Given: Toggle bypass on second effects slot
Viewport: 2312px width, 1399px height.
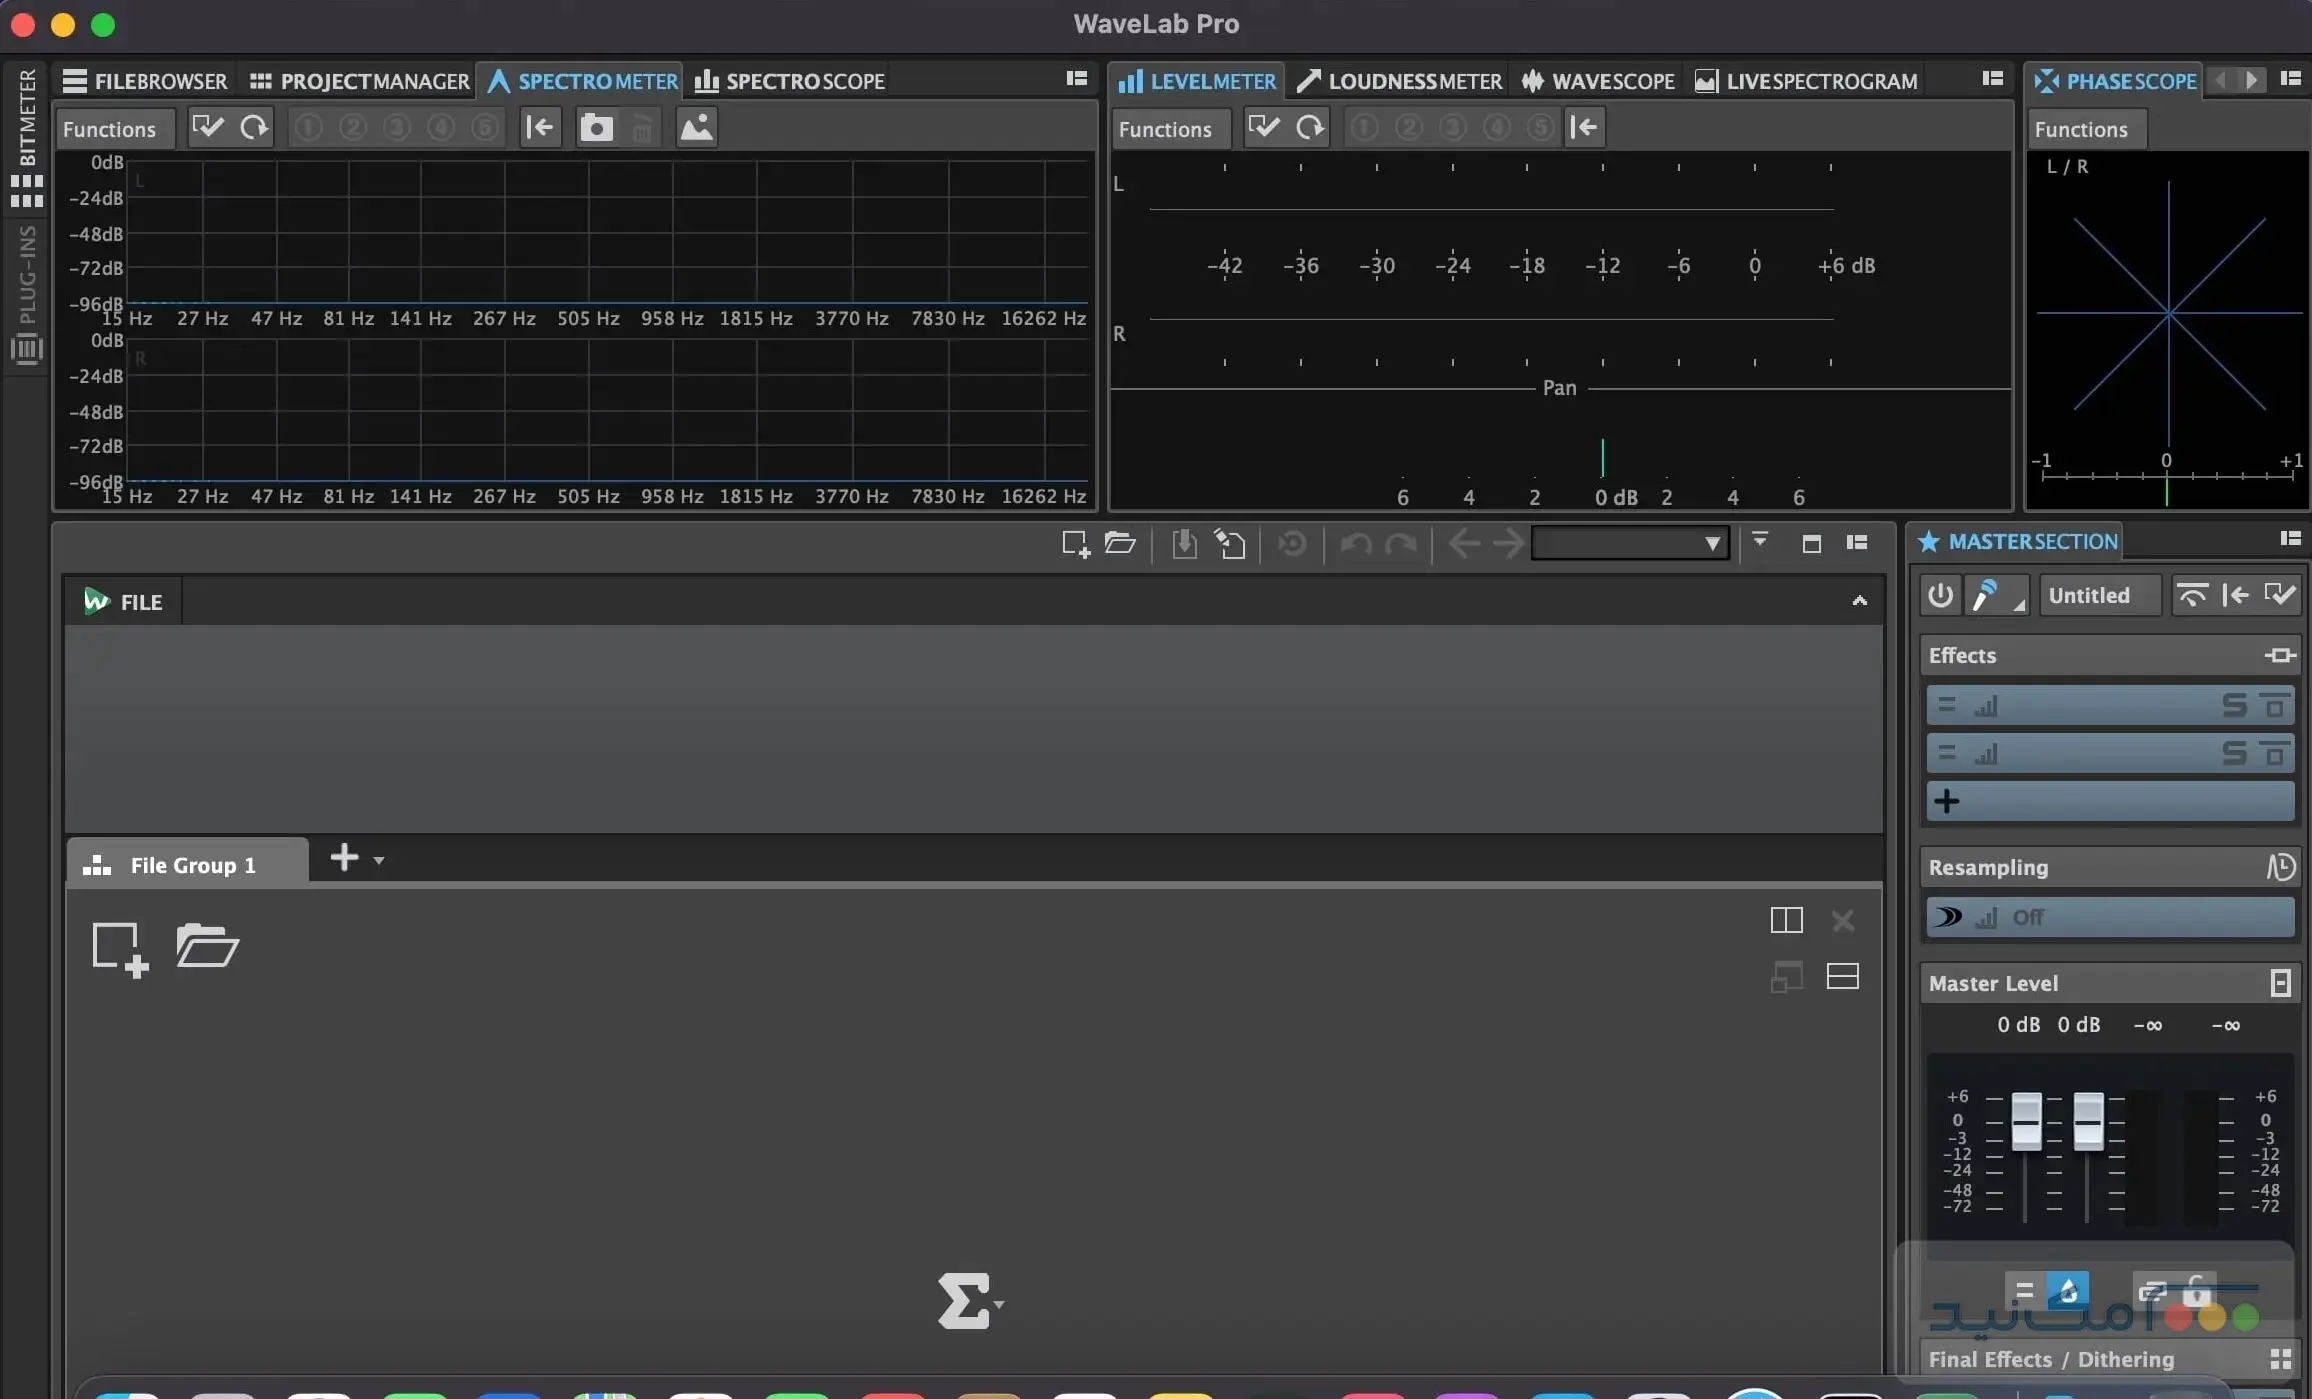Looking at the screenshot, I should coord(2275,754).
